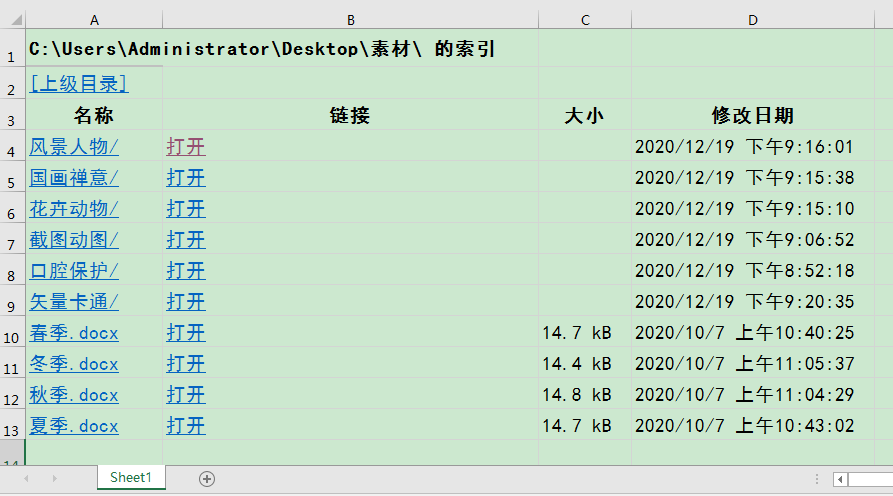Select row 1 header
The height and width of the screenshot is (496, 893).
[x=12, y=48]
